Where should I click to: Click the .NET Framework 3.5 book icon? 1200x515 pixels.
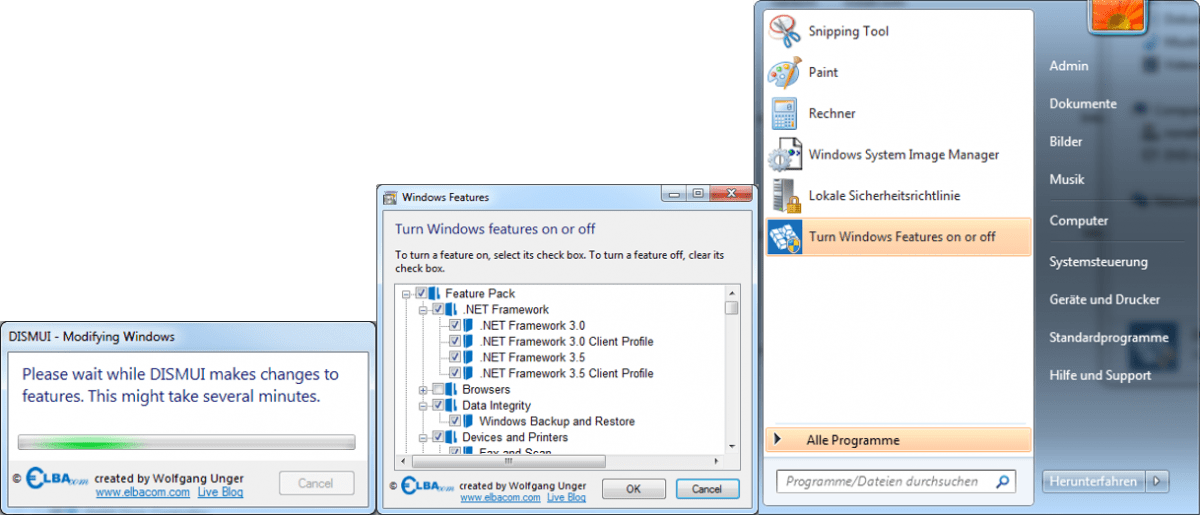(x=468, y=357)
